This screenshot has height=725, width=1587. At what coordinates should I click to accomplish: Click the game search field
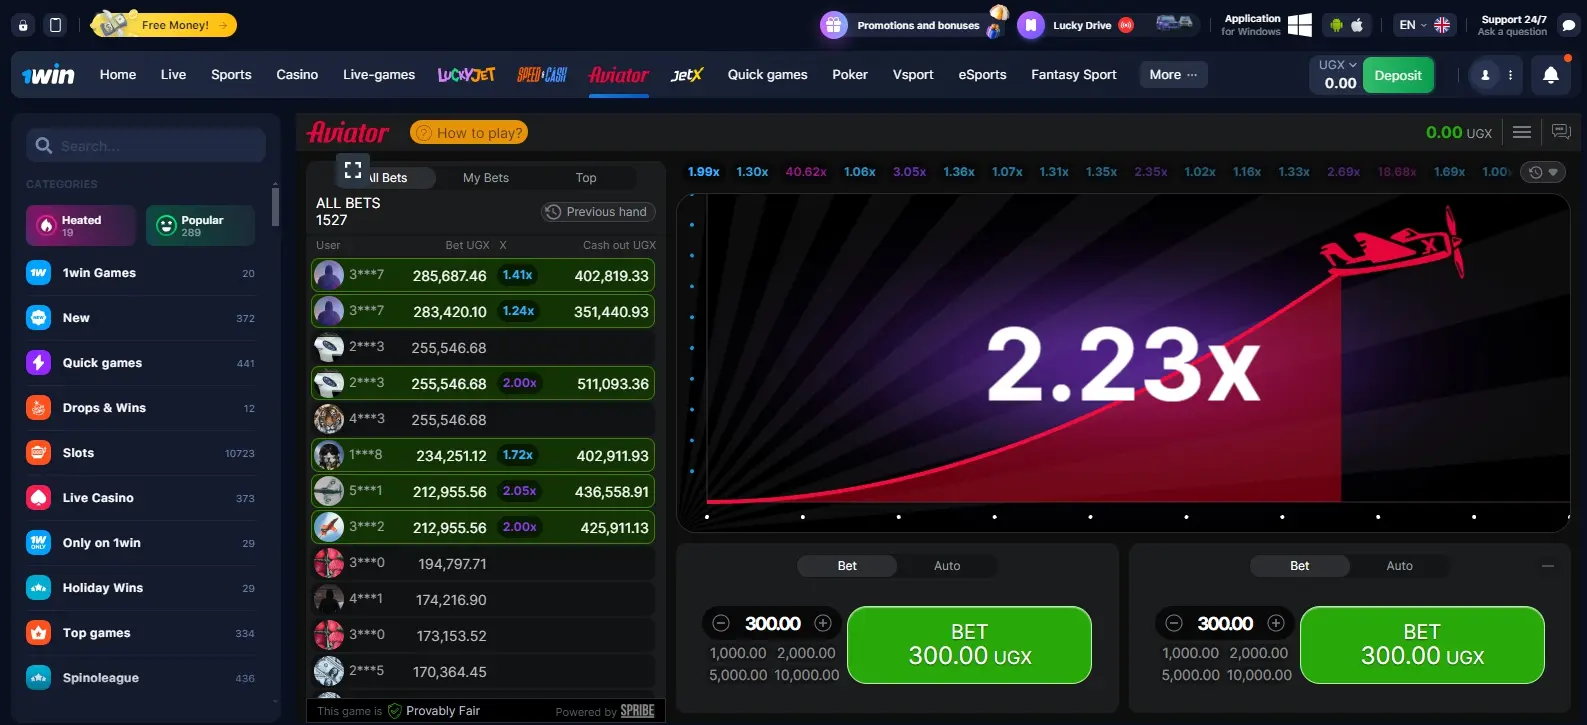click(146, 146)
